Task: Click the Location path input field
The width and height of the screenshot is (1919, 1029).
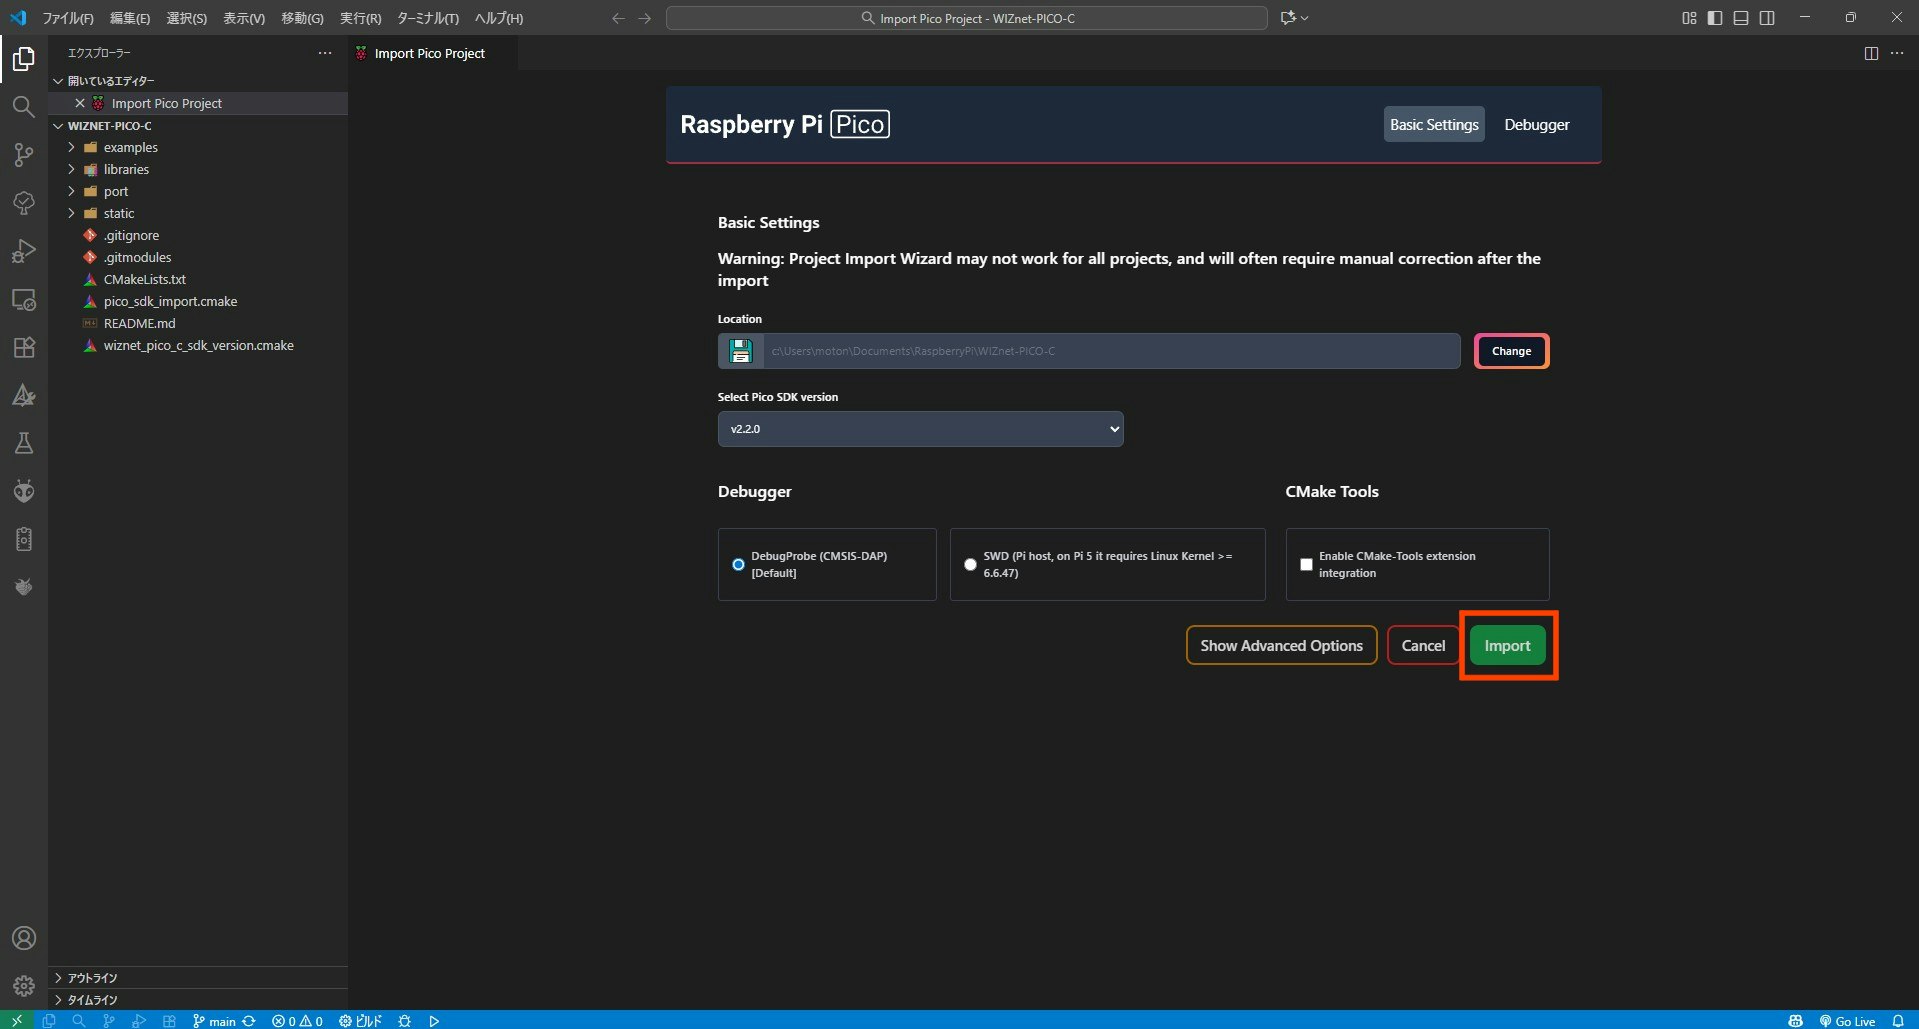Action: (x=1111, y=351)
